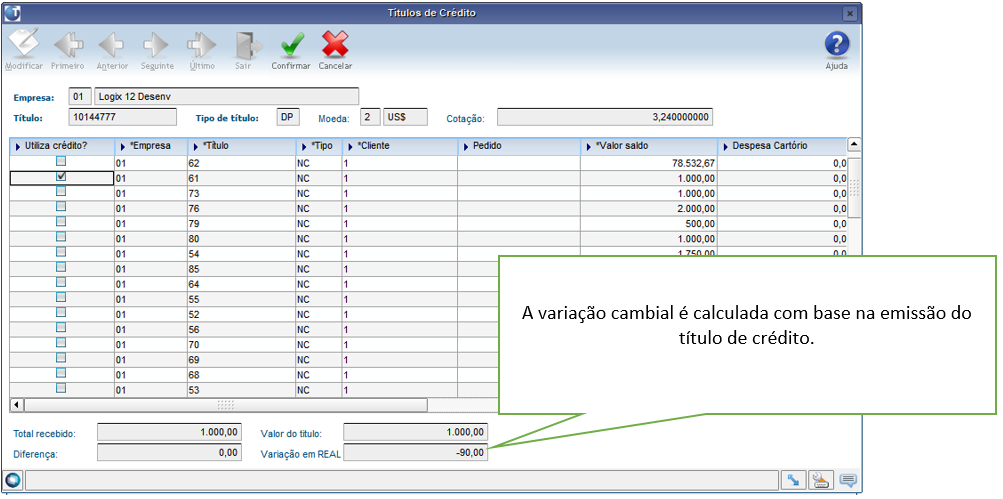Click the Variação em REAL field -90,00

(x=415, y=452)
